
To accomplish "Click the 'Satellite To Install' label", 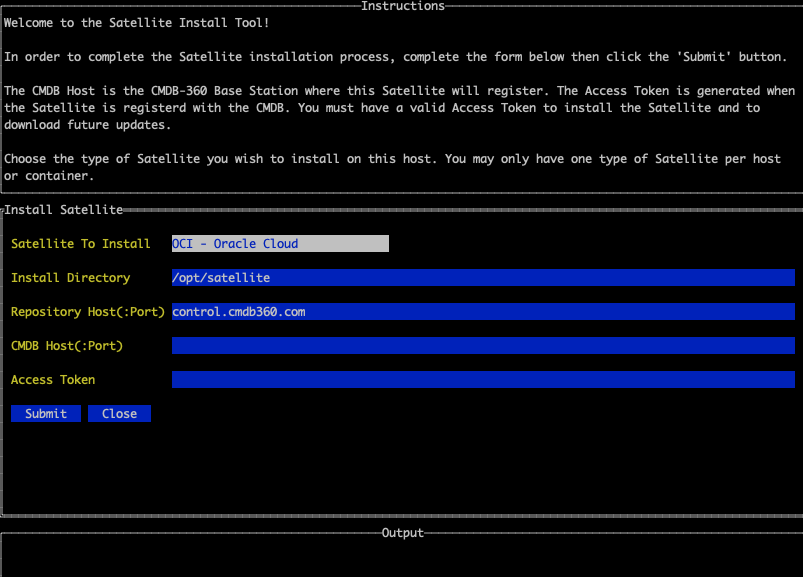I will (x=80, y=244).
